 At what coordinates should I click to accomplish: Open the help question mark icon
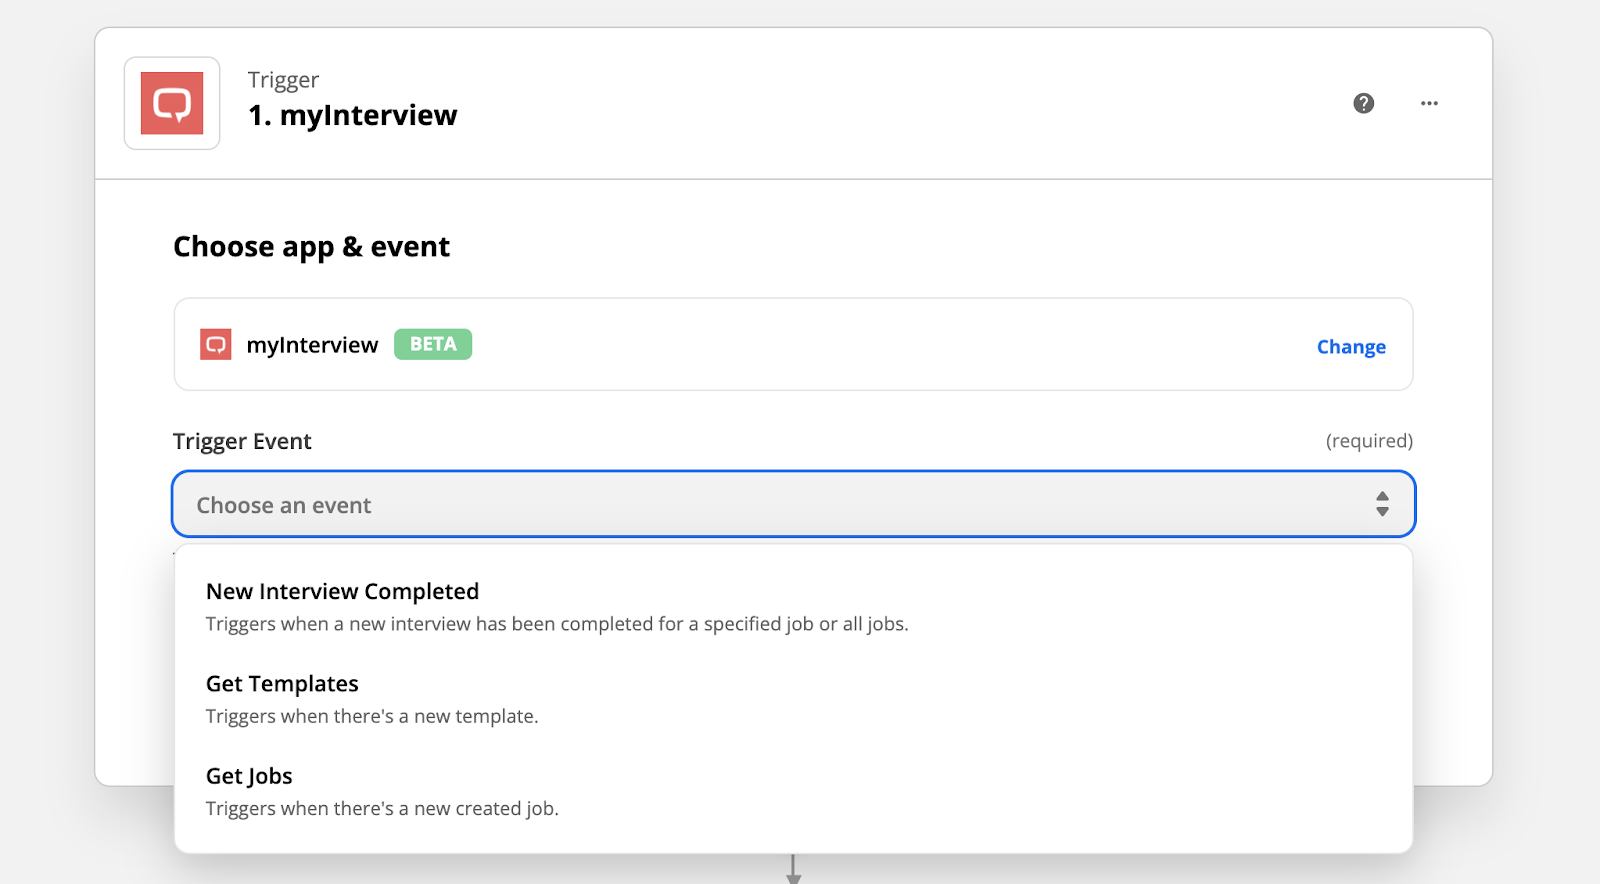(1363, 103)
